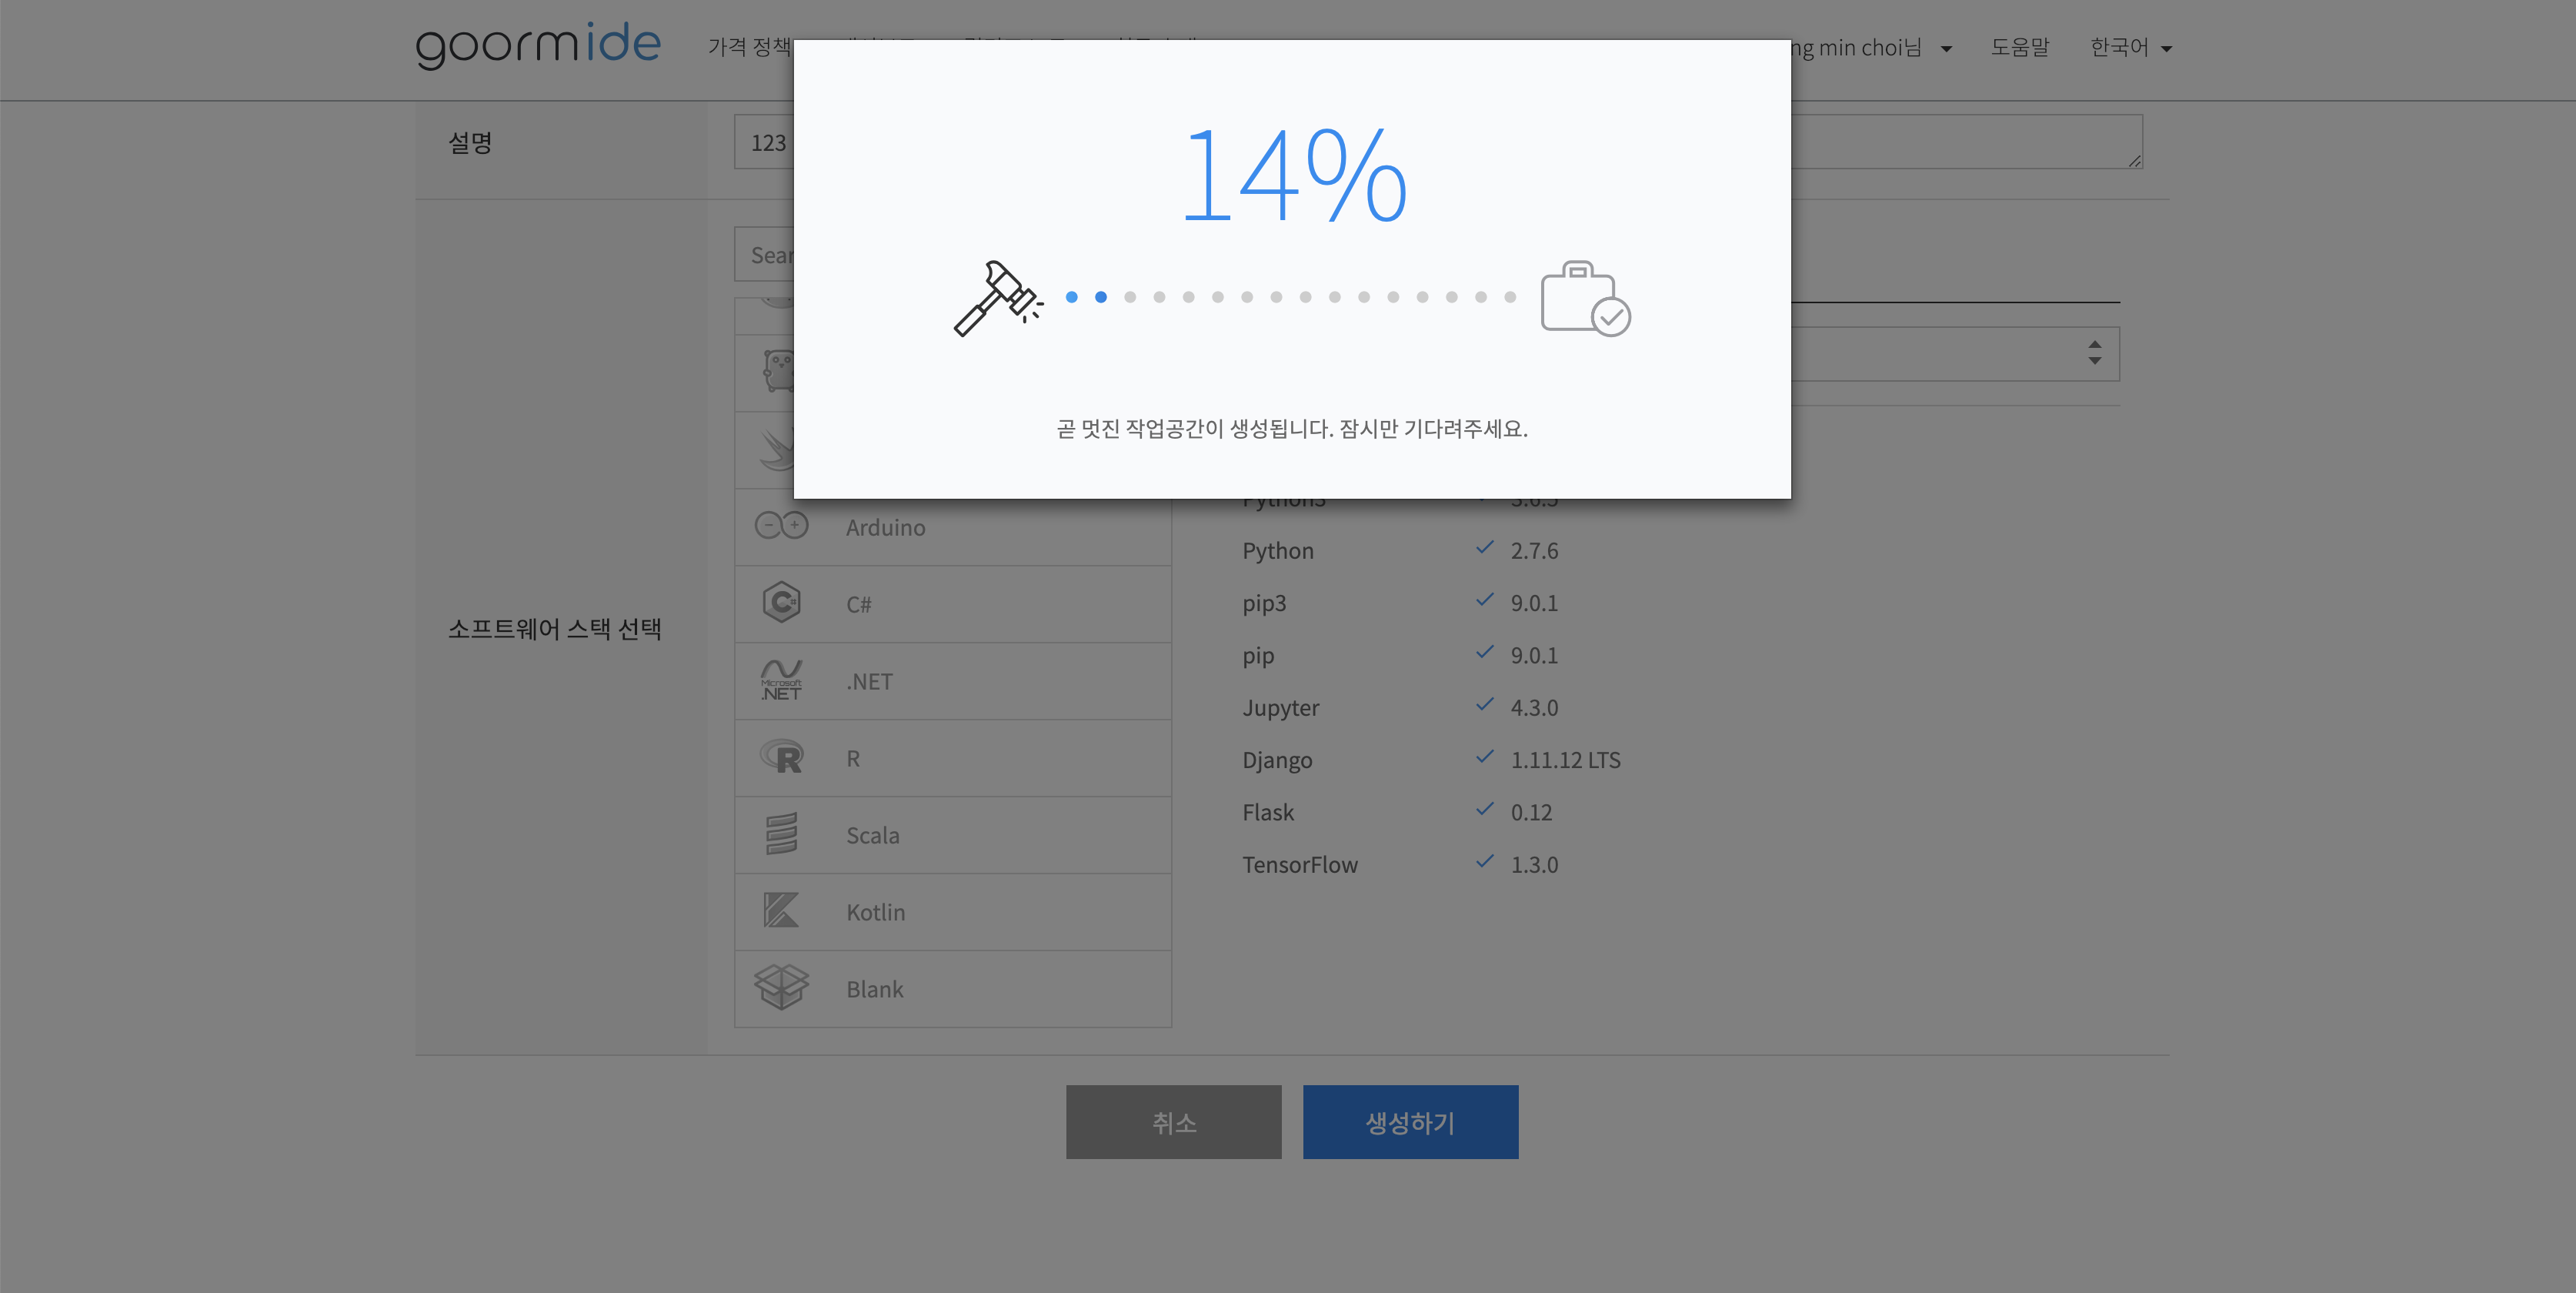Choose the .NET stack icon
This screenshot has height=1293, width=2576.
click(x=781, y=680)
